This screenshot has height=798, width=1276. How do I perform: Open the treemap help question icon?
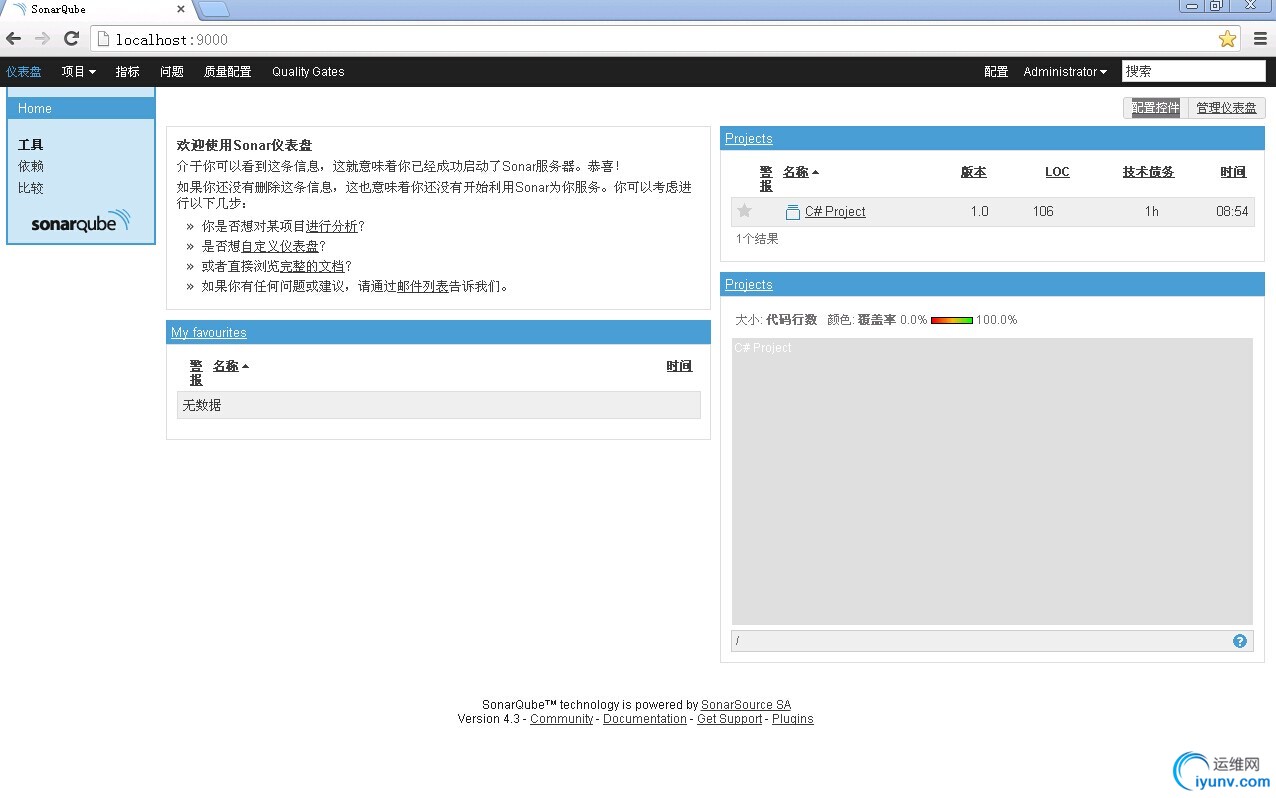1240,641
